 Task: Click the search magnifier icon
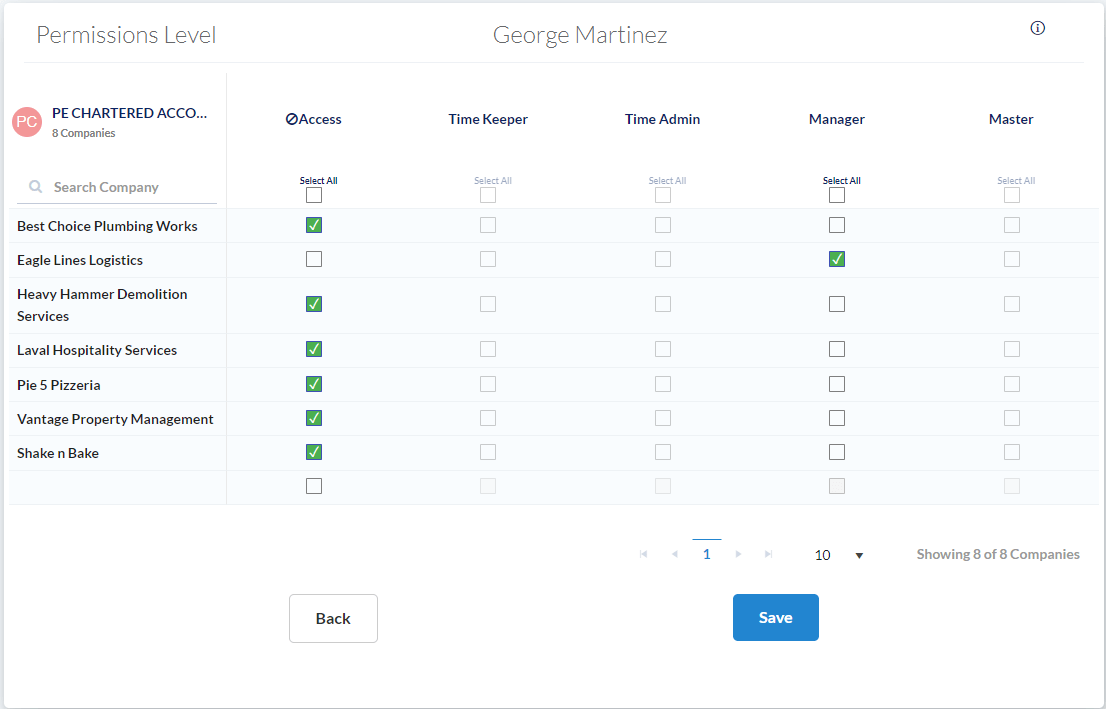click(36, 187)
